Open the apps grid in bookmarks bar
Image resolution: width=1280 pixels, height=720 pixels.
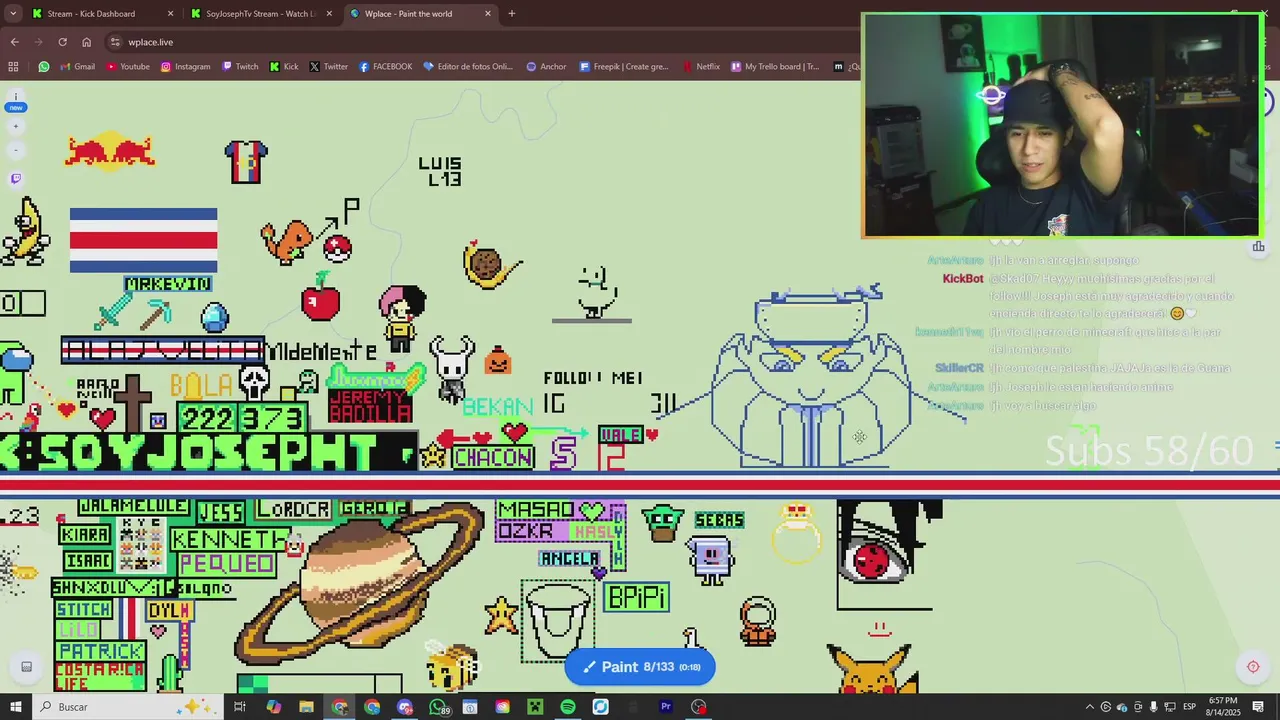coord(13,67)
